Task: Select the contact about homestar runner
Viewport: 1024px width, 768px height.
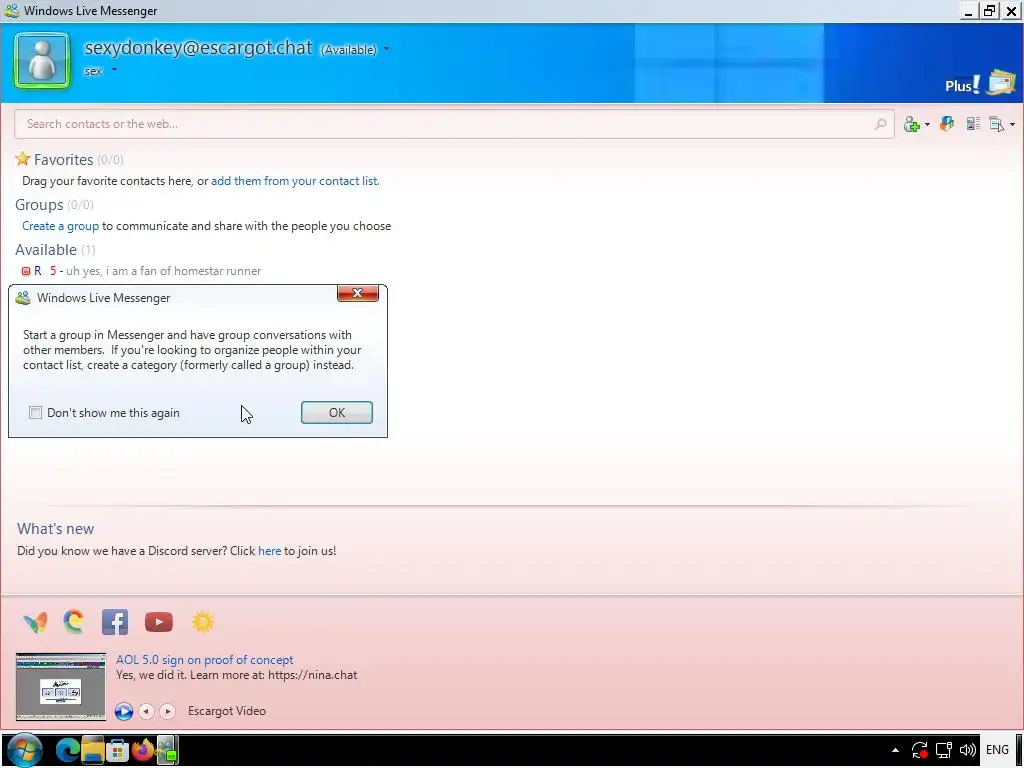Action: tap(141, 270)
